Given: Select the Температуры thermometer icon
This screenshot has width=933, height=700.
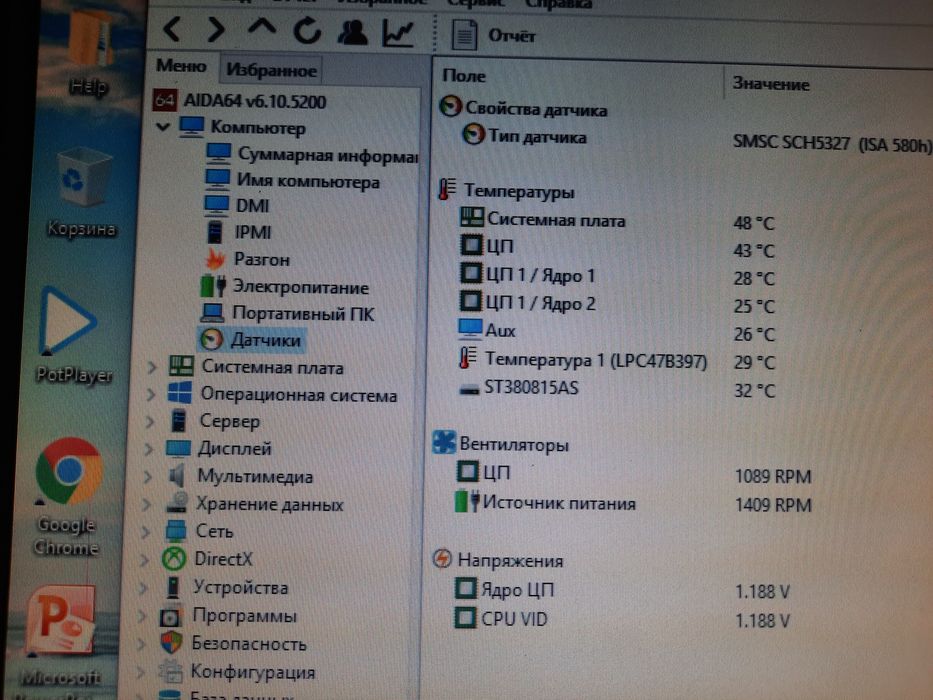Looking at the screenshot, I should tap(447, 189).
